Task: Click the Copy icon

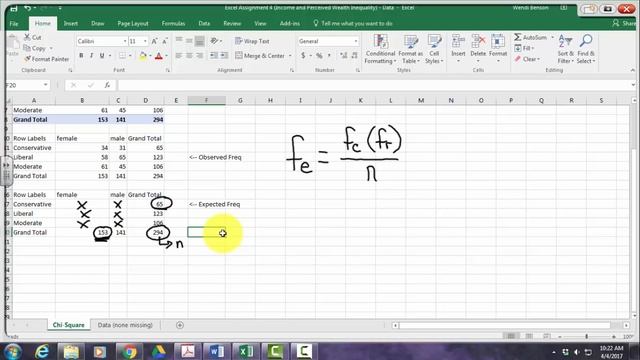Action: (x=27, y=48)
